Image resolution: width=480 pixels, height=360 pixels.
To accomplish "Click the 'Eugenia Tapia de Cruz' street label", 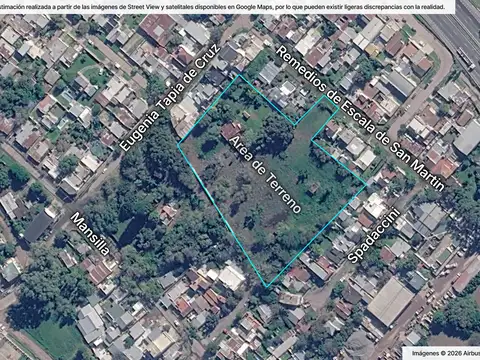I will (x=170, y=97).
